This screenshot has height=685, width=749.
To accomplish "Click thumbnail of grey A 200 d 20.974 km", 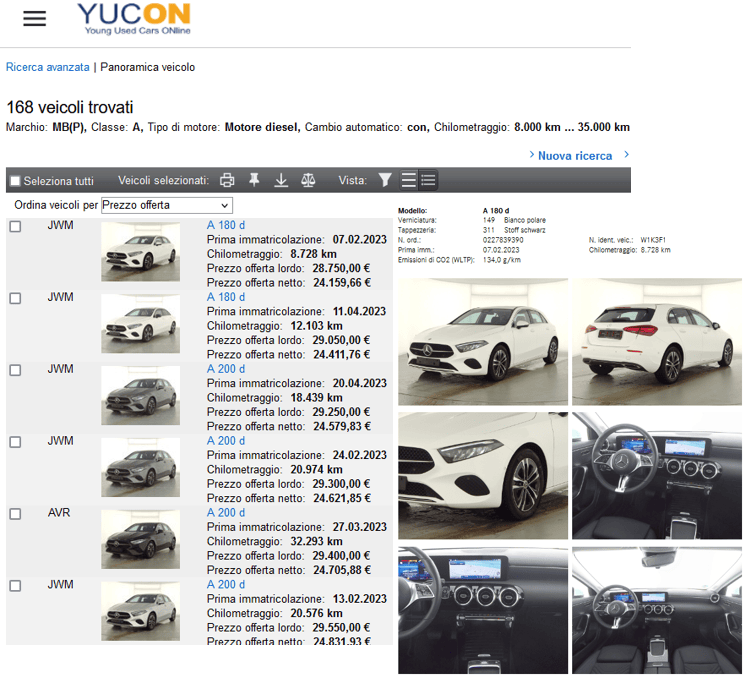I will pos(140,467).
